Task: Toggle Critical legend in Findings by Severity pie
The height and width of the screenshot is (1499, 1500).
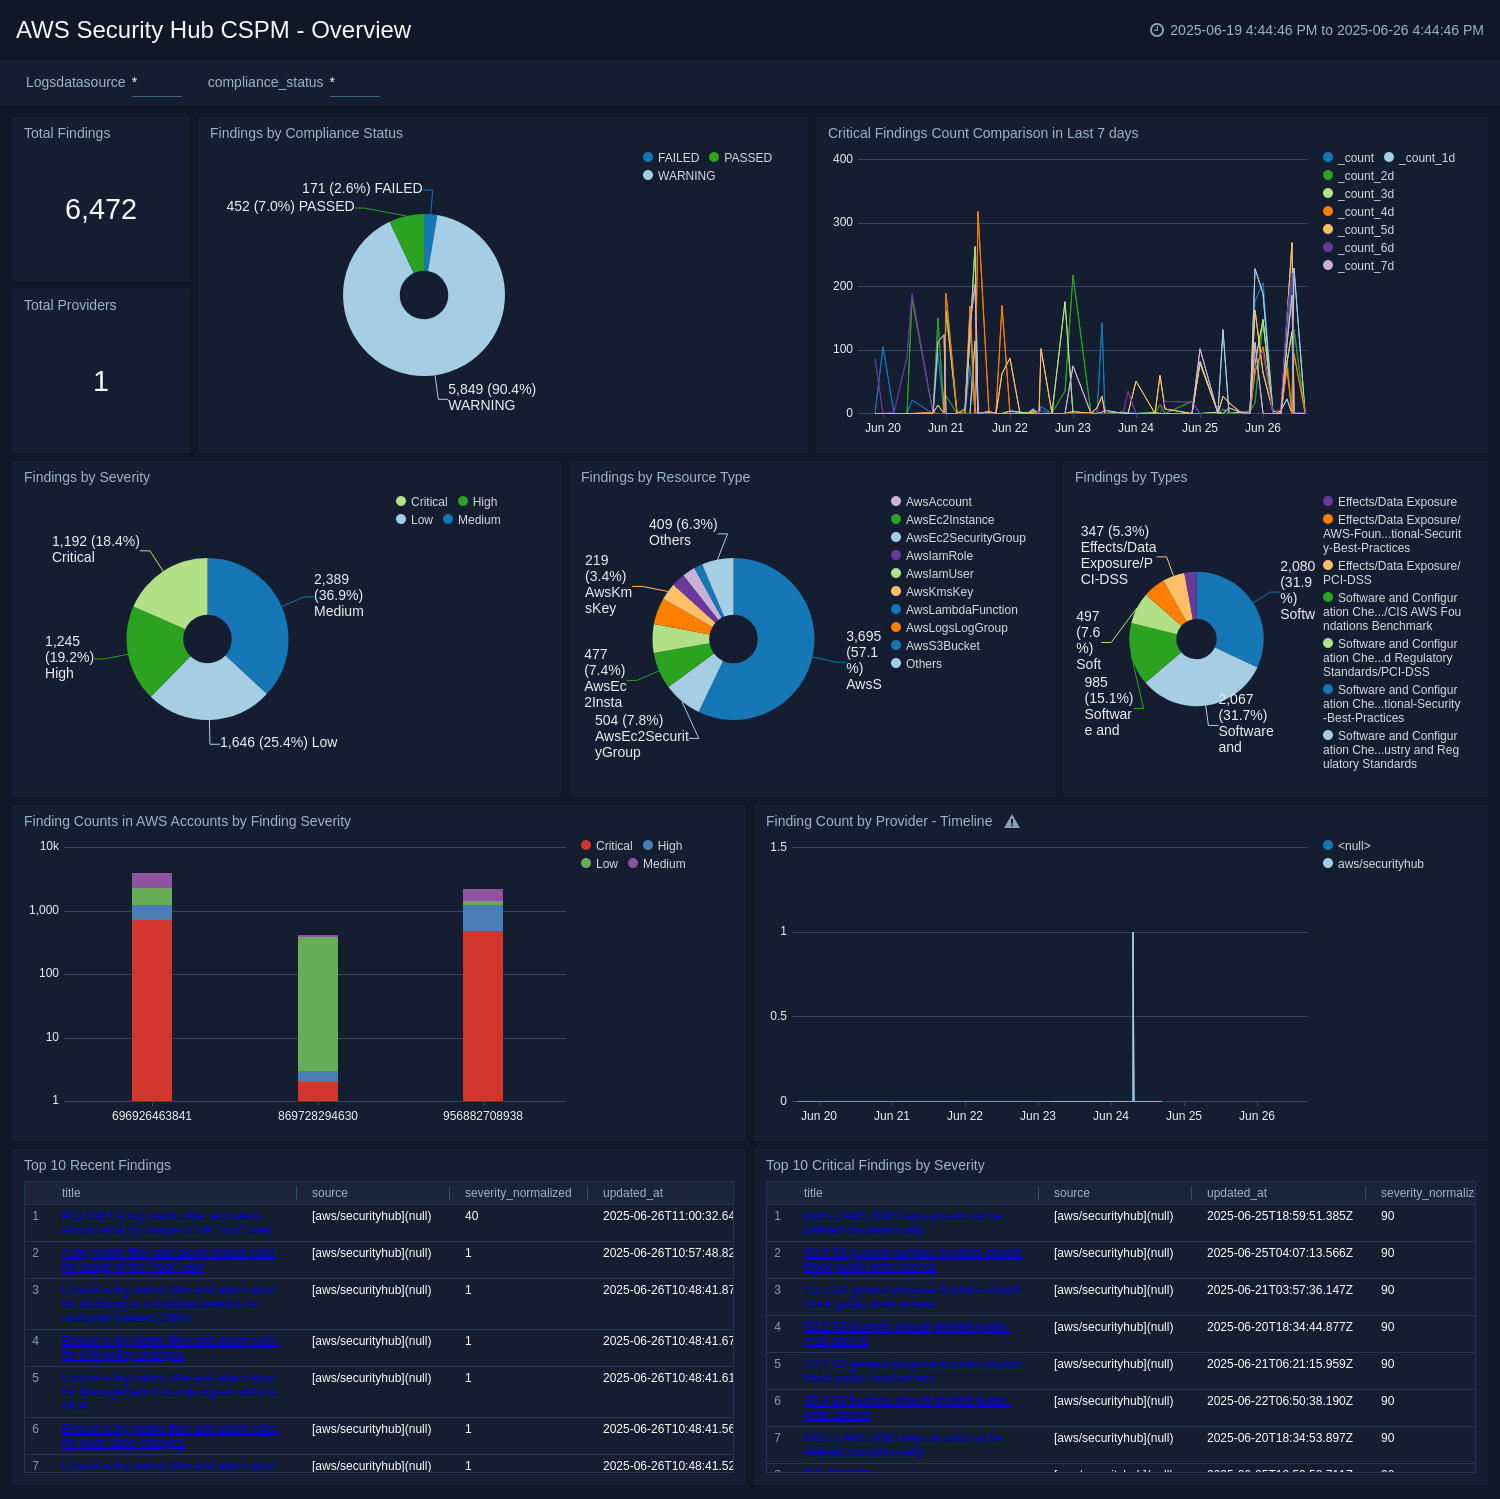Action: click(x=421, y=502)
